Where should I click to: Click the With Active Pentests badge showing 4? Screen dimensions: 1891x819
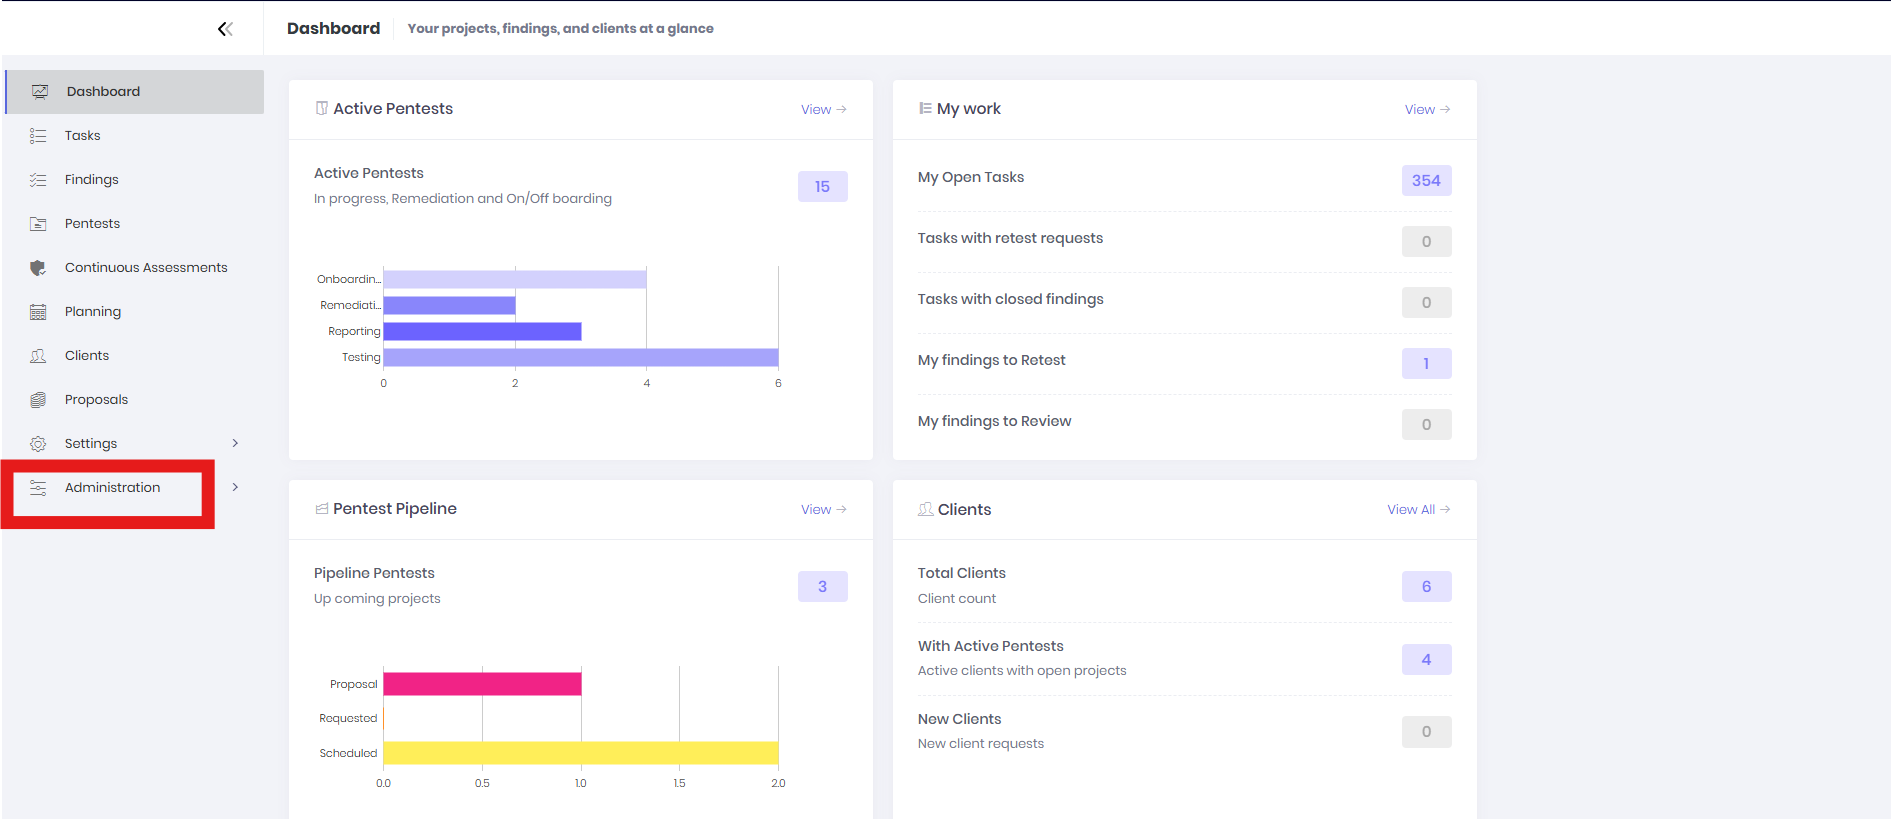pos(1427,660)
